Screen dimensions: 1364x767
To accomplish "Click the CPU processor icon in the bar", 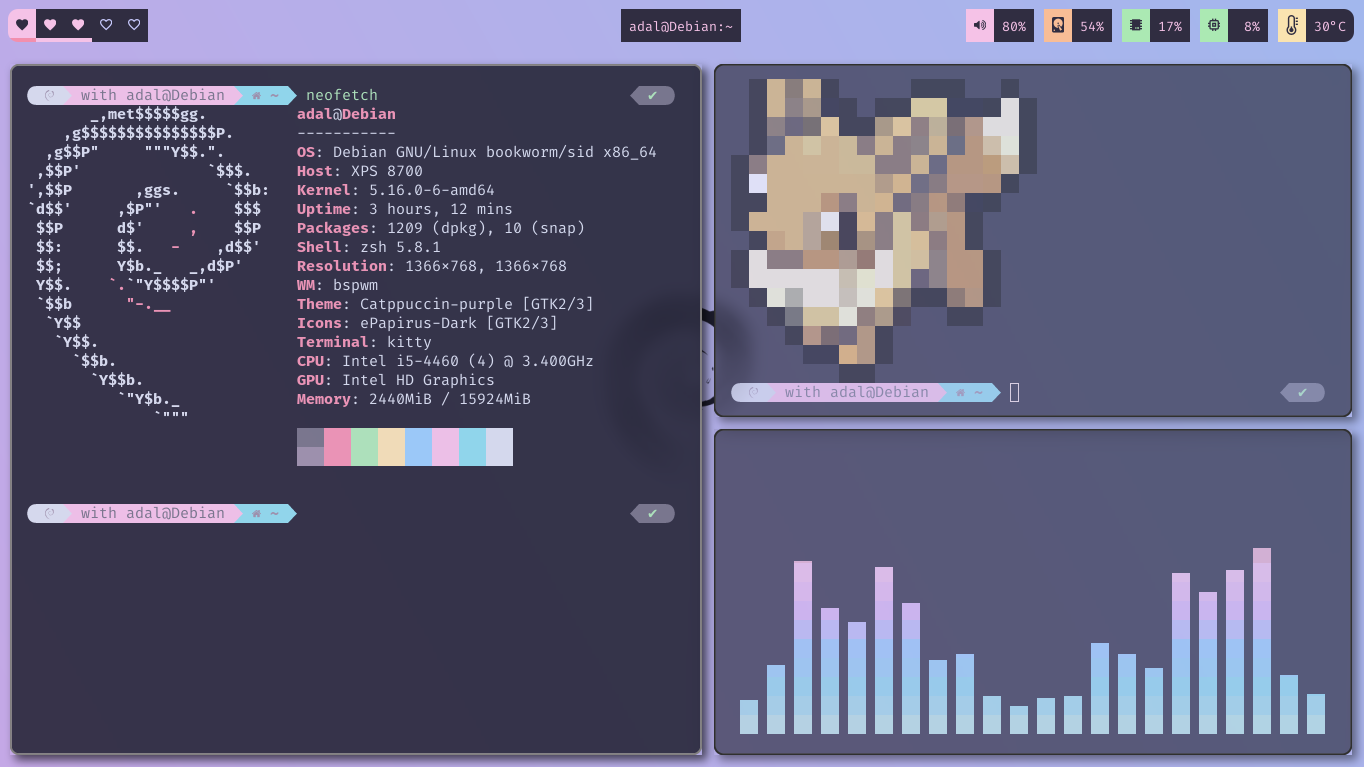I will tap(1214, 26).
